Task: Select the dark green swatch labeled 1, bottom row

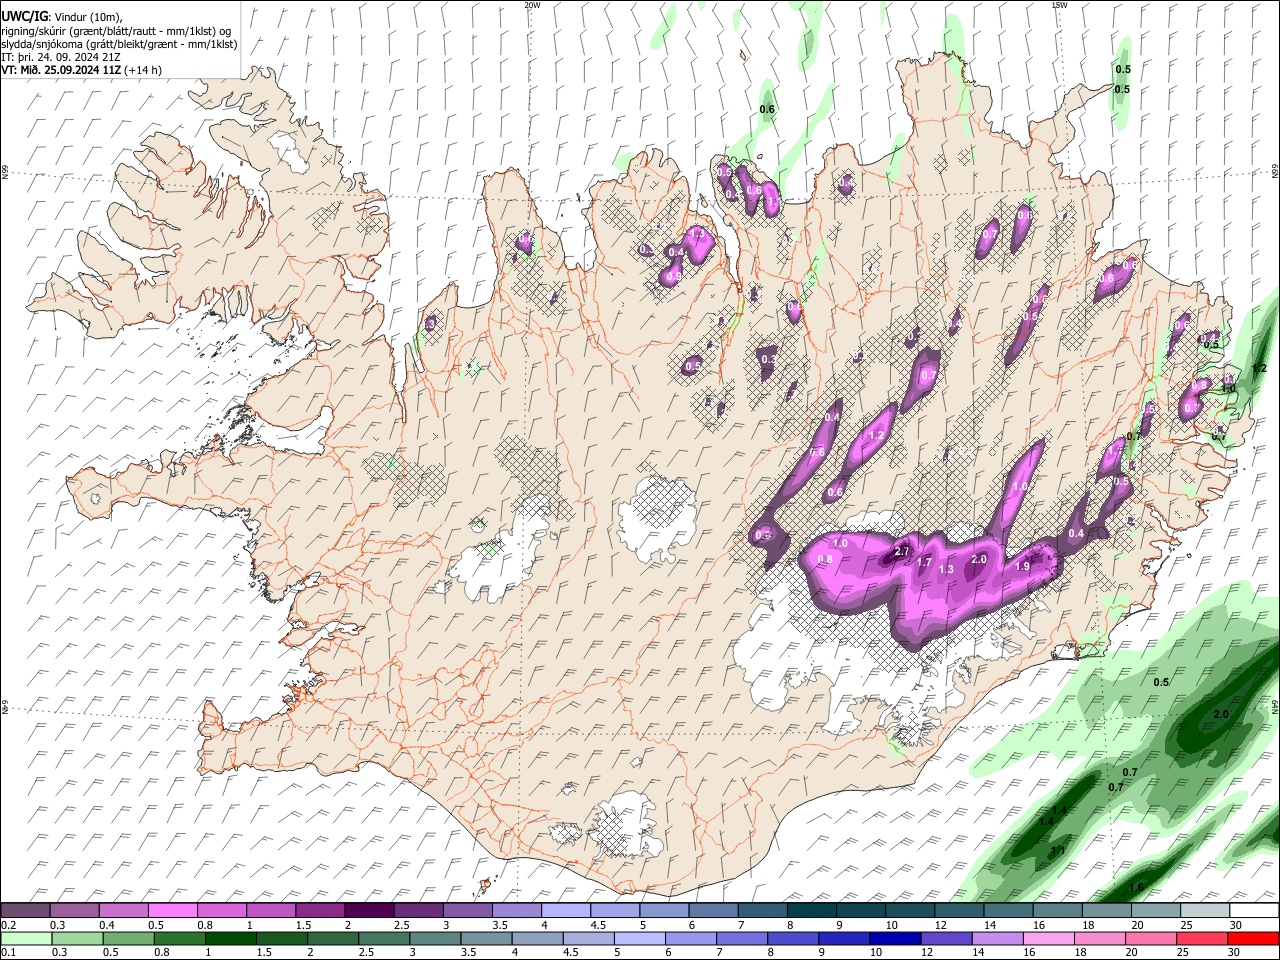Action: (230, 938)
